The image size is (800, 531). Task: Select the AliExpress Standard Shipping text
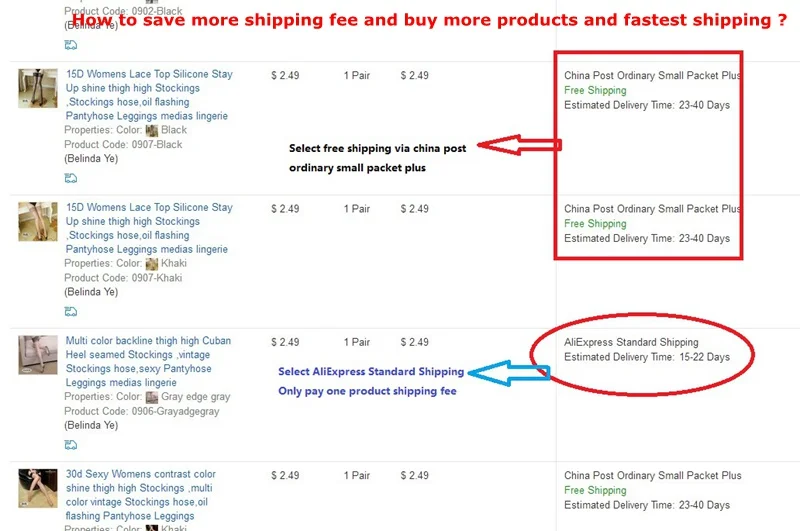(x=630, y=342)
